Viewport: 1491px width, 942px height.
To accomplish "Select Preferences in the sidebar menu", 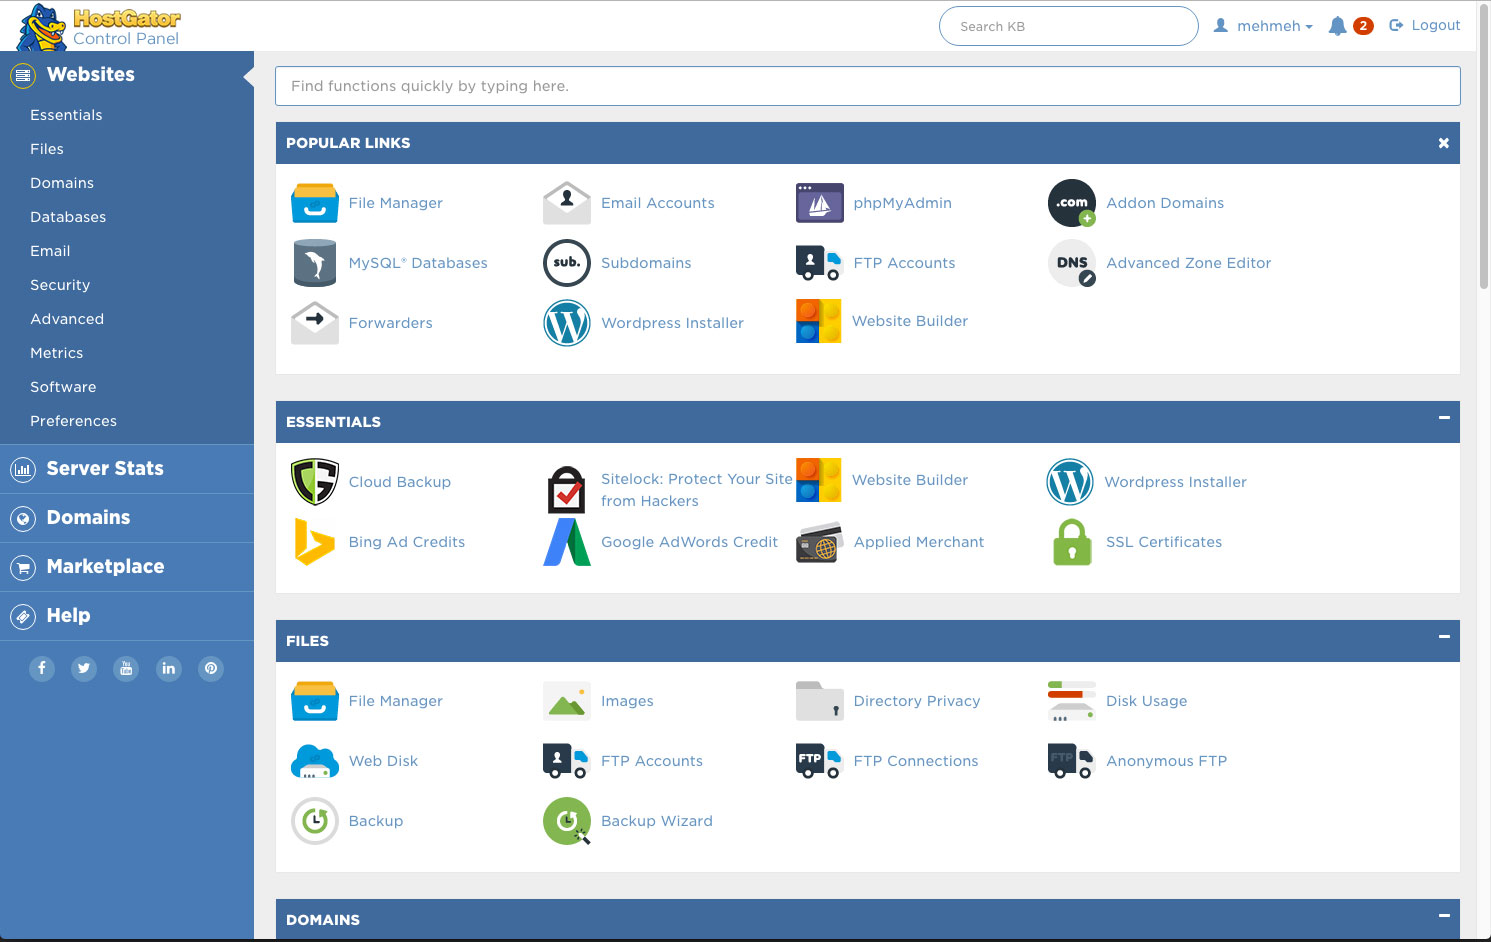I will click(73, 421).
